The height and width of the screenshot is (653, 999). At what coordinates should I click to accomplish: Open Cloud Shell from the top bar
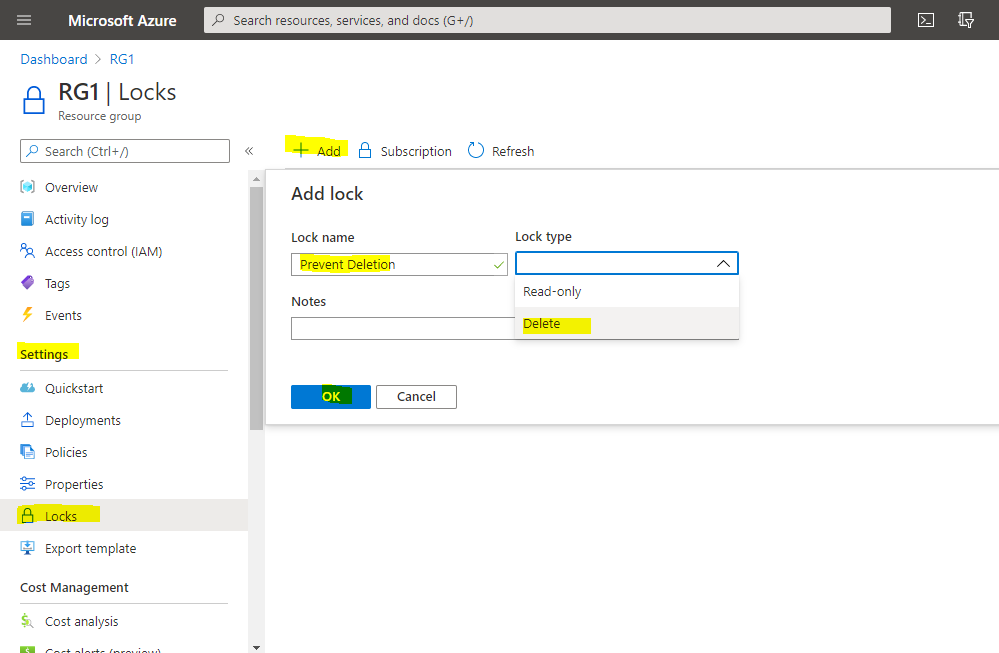click(x=925, y=19)
